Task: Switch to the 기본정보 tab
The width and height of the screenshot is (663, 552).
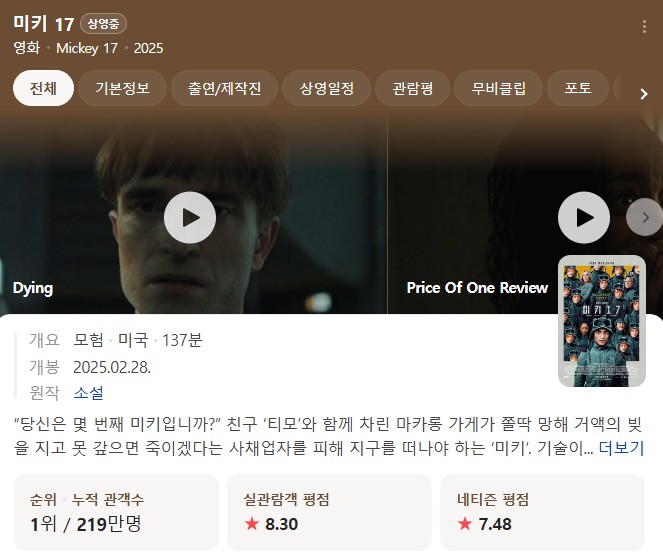Action: (122, 88)
